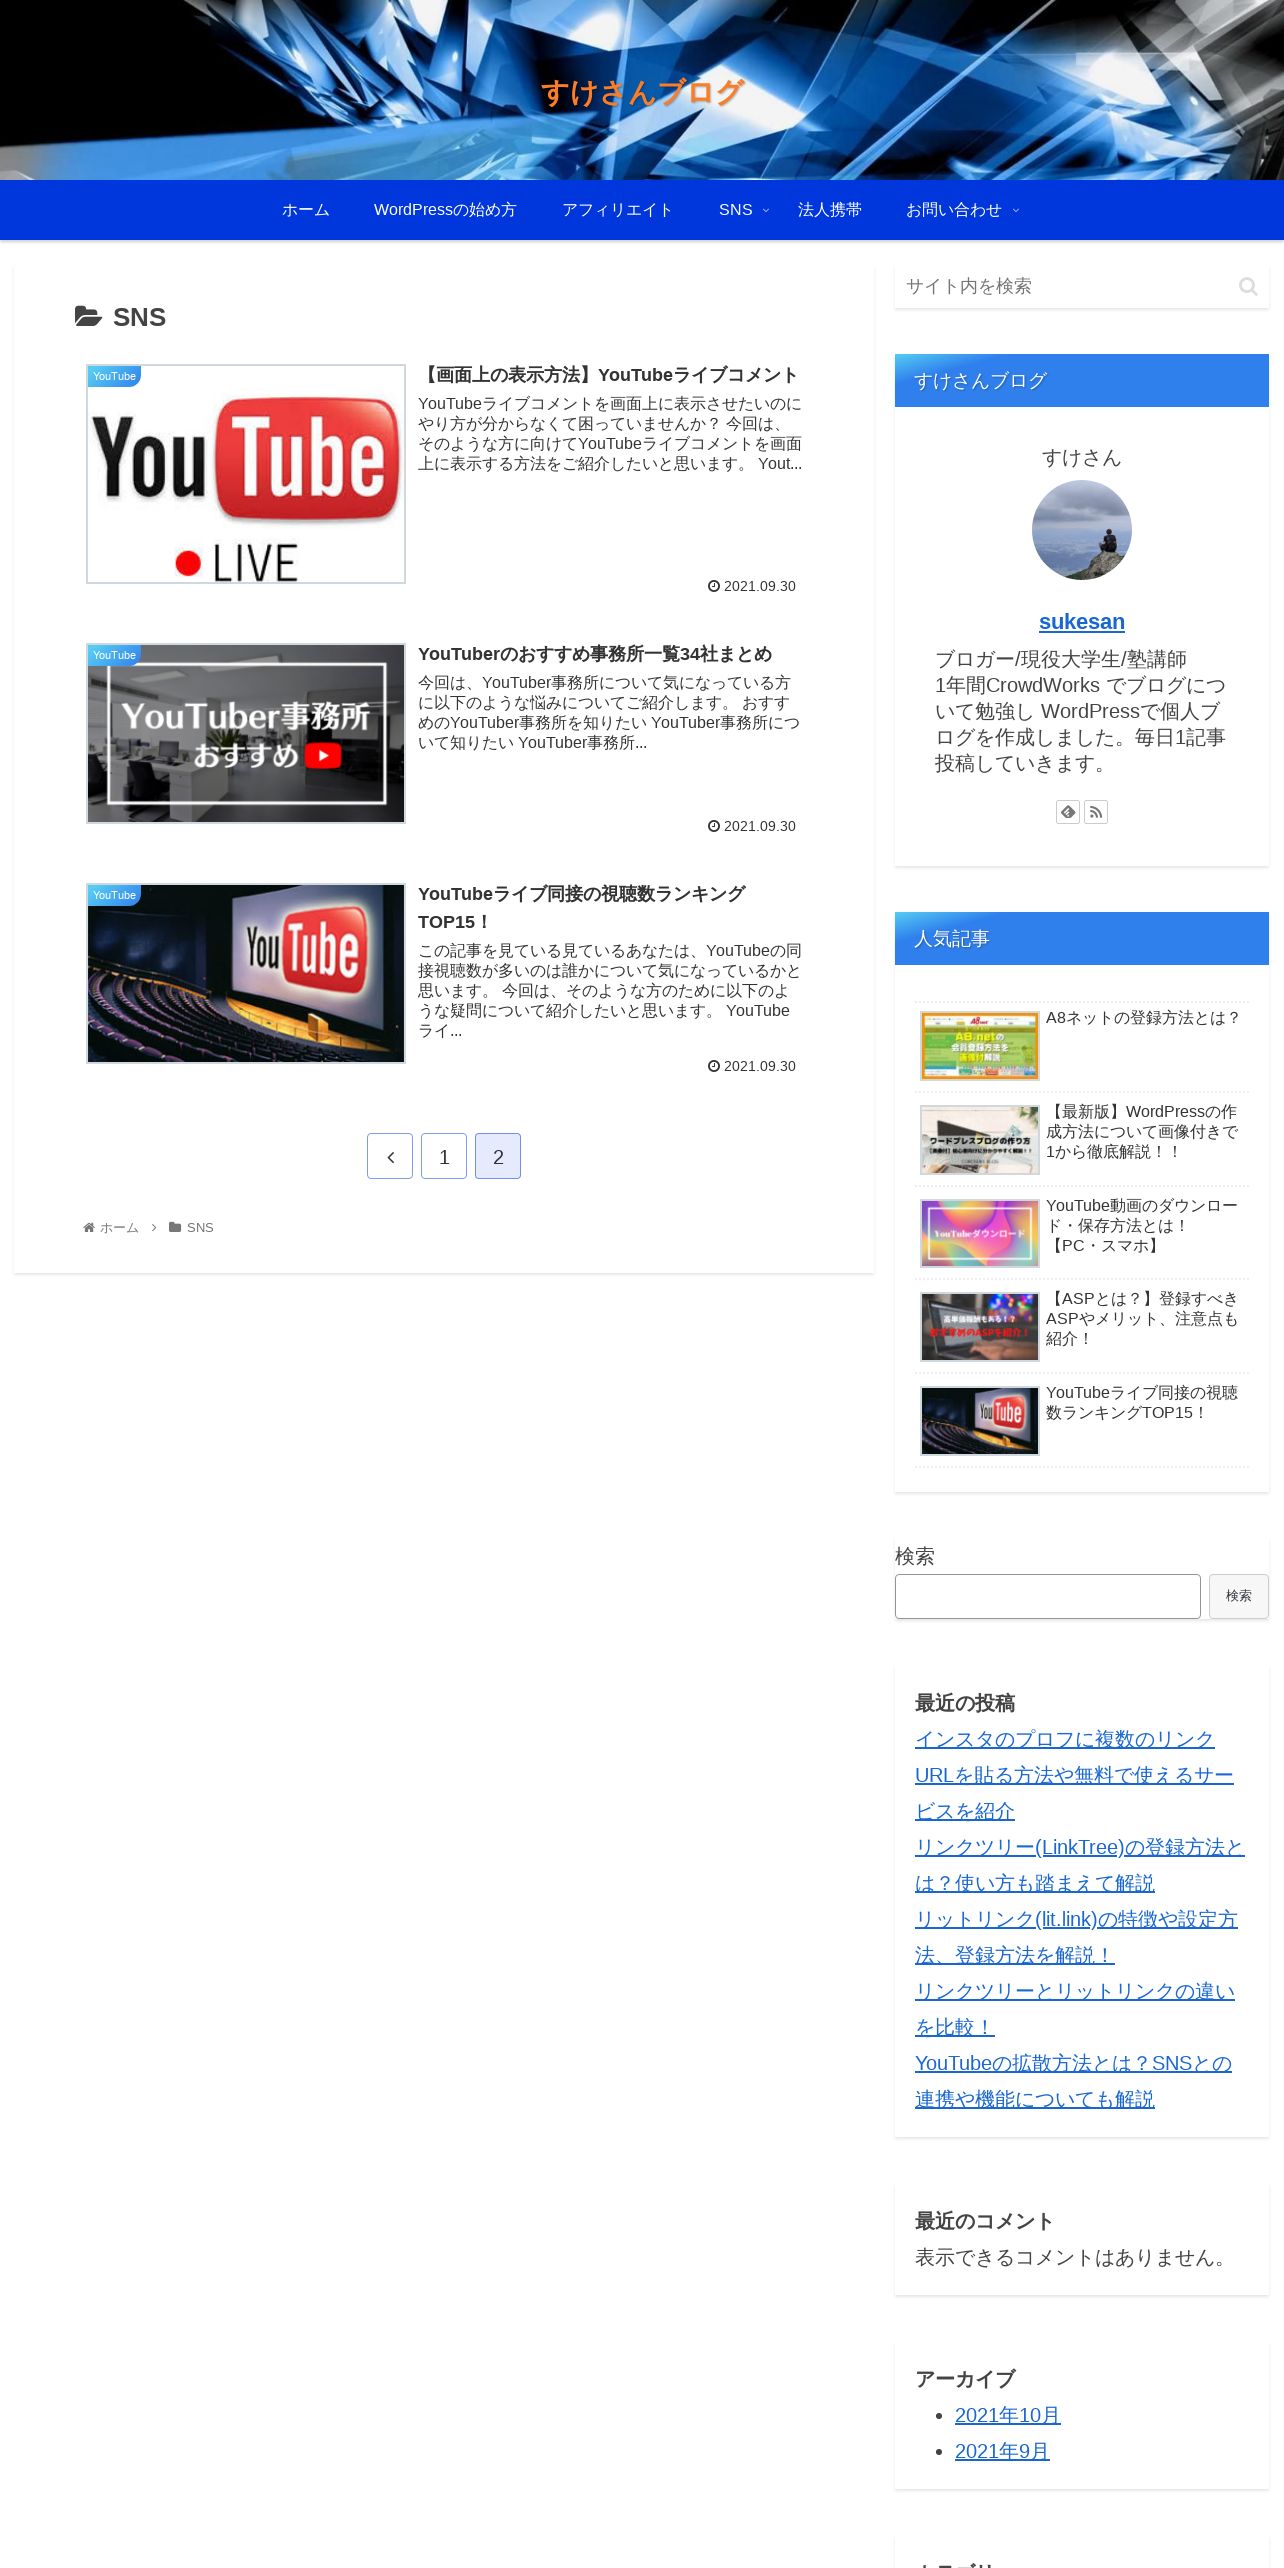
Task: Click the magnifier icon in site search
Action: 1247,287
